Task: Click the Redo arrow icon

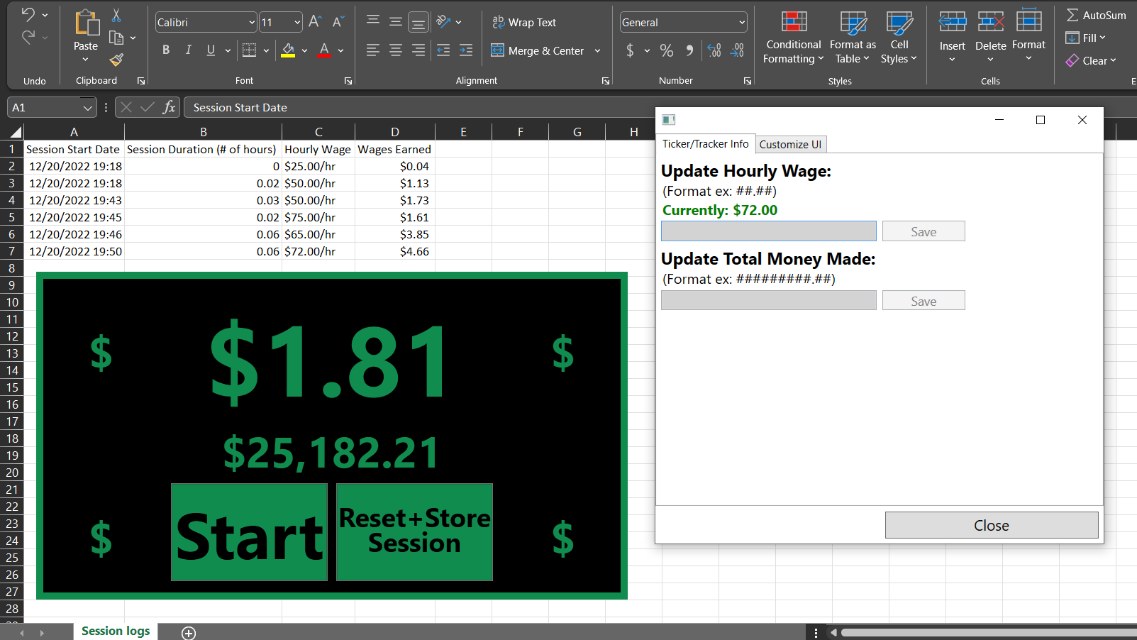Action: point(28,36)
